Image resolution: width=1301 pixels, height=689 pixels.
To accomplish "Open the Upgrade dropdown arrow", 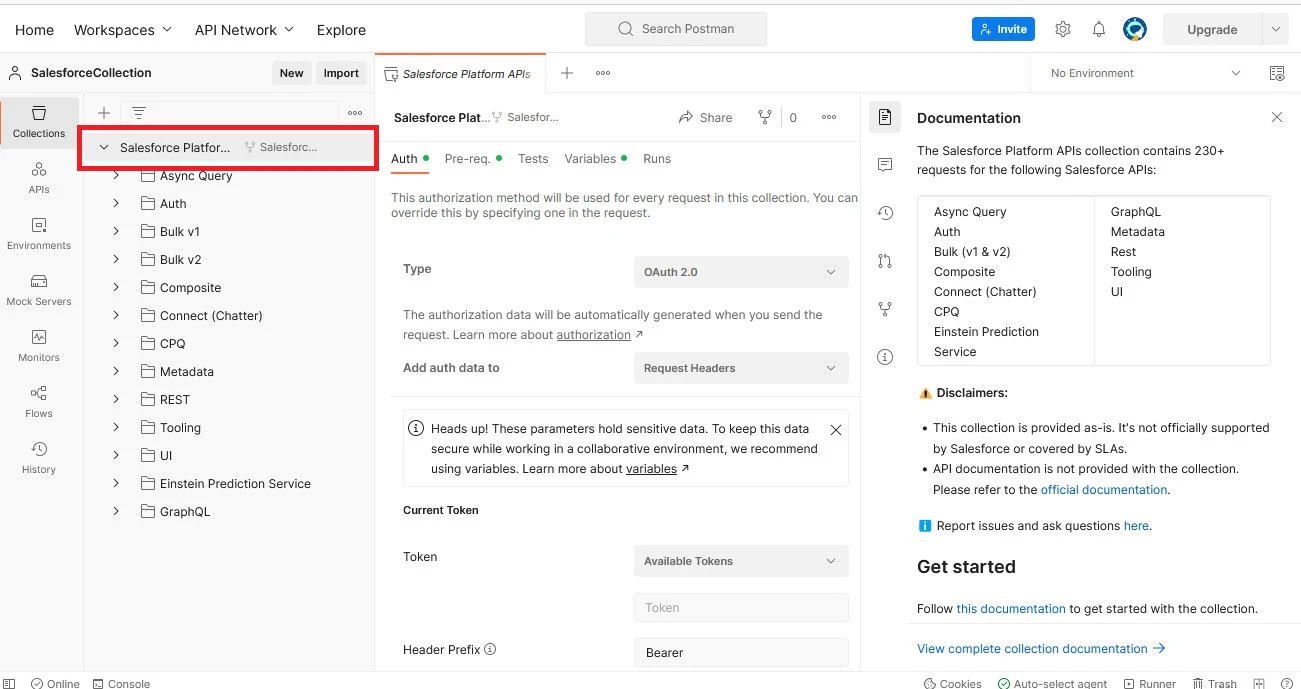I will 1276,29.
